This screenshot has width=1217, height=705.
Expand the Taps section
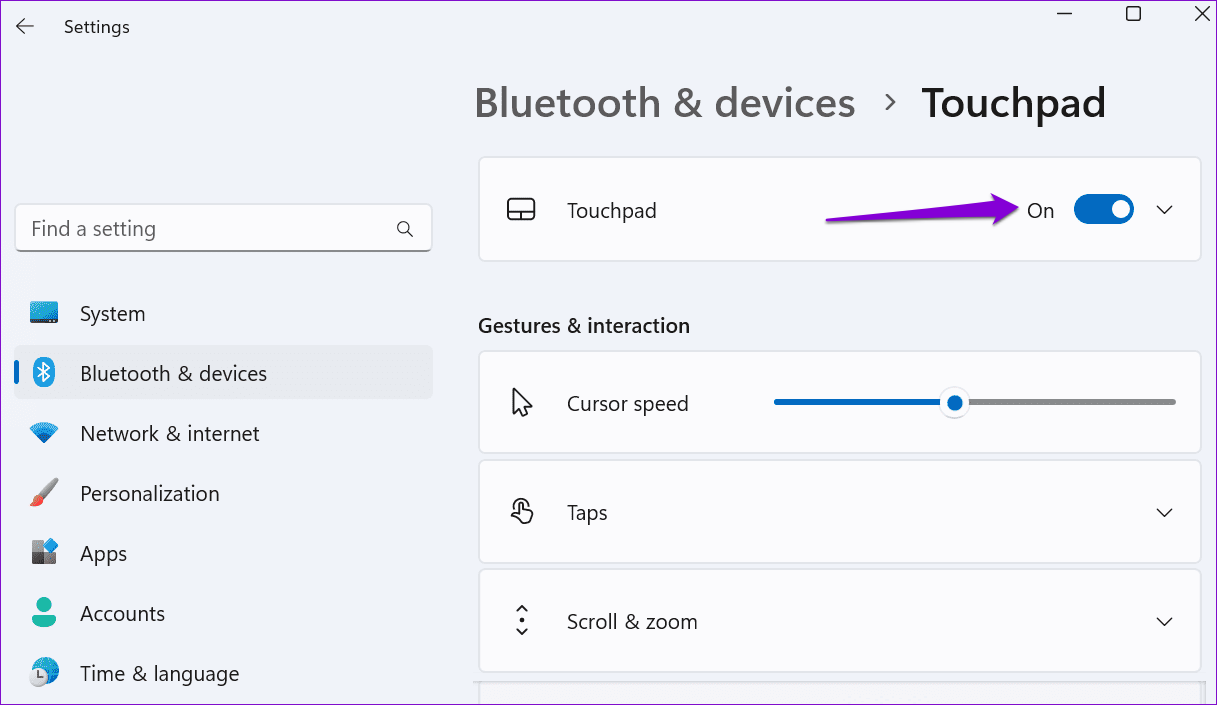(1164, 512)
